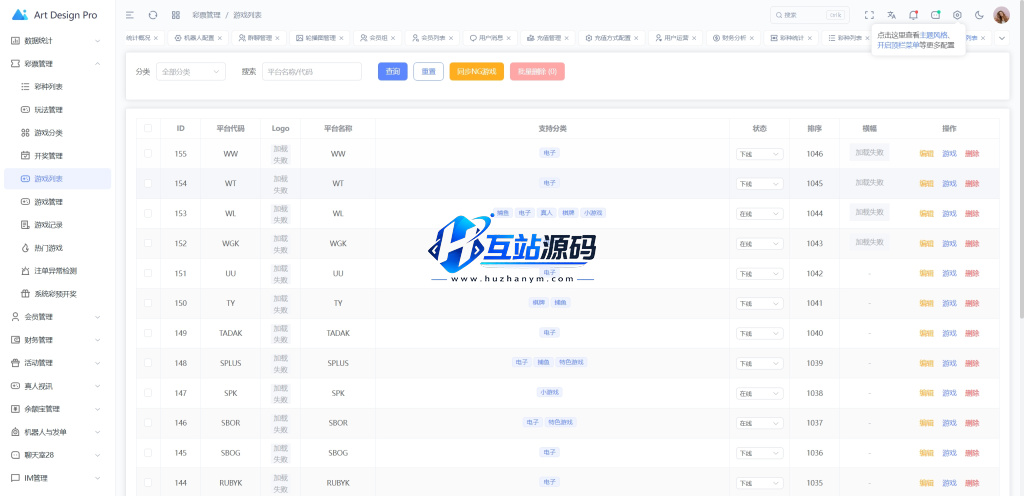Image resolution: width=1024 pixels, height=496 pixels.
Task: Close the 充值管理 tab
Action: click(x=567, y=38)
